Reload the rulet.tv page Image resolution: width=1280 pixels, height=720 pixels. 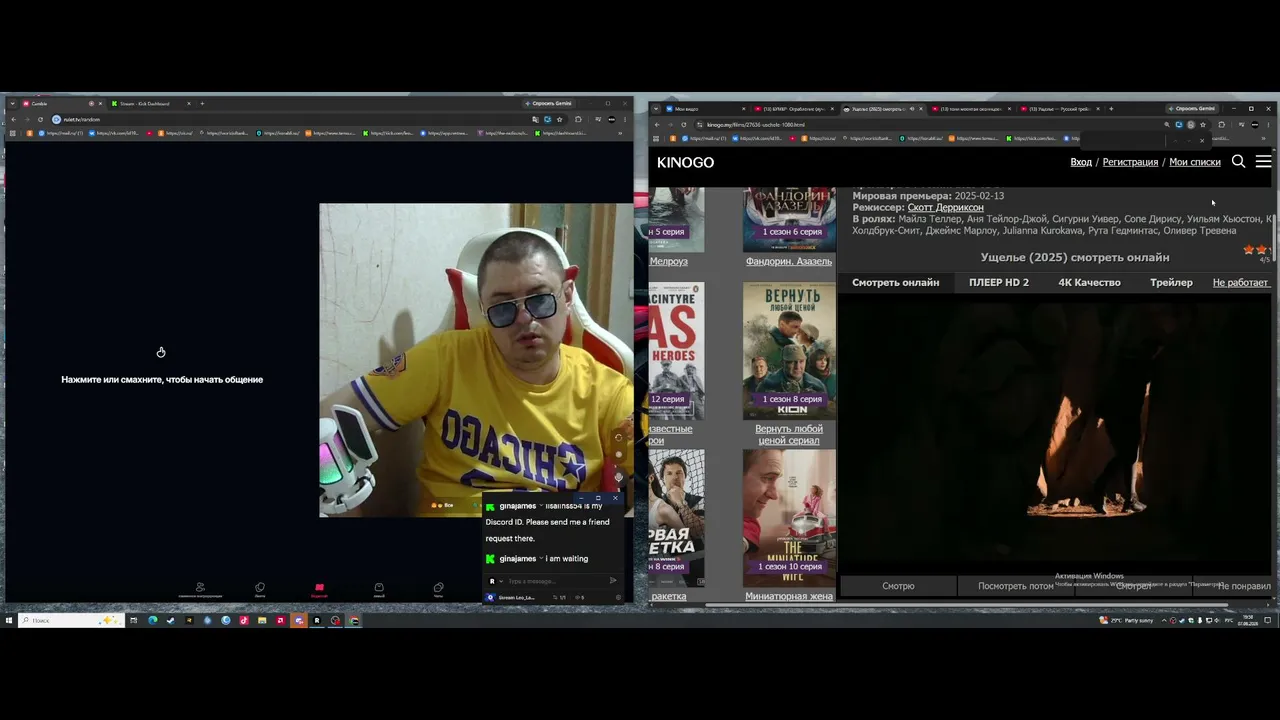(40, 119)
